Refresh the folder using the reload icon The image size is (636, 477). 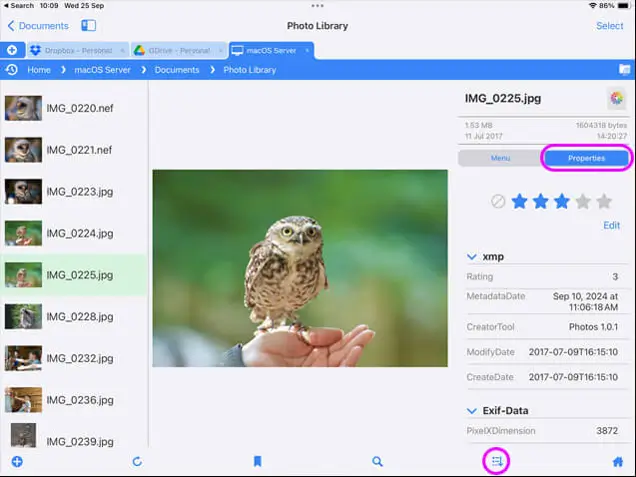(x=137, y=461)
